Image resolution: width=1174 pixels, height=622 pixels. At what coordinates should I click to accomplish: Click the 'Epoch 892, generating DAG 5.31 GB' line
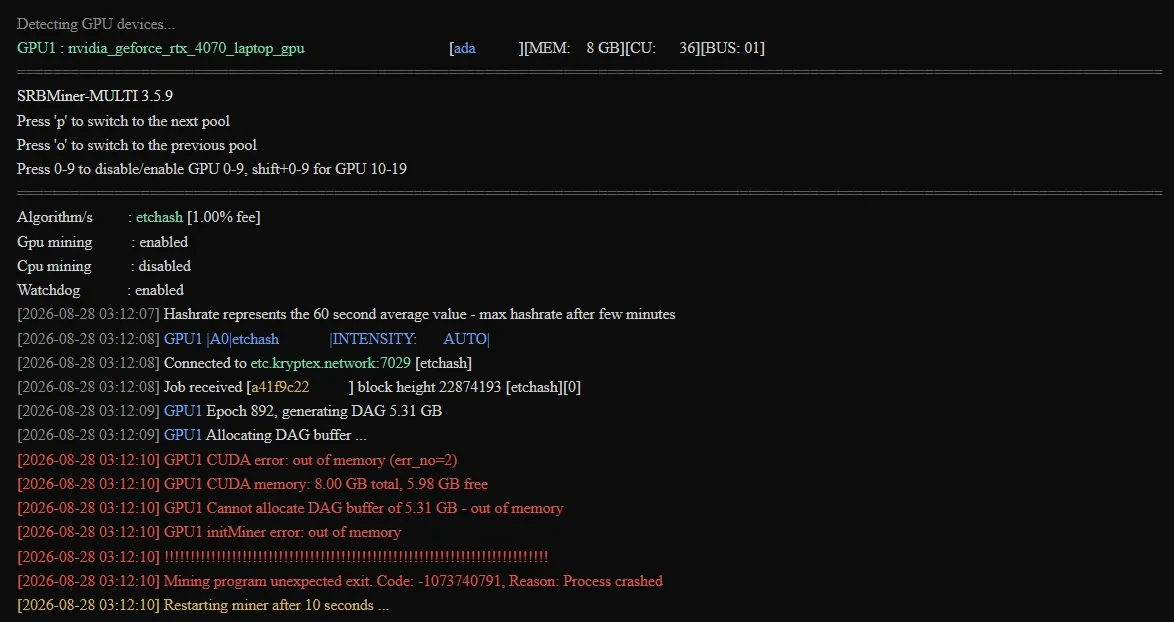tap(323, 411)
